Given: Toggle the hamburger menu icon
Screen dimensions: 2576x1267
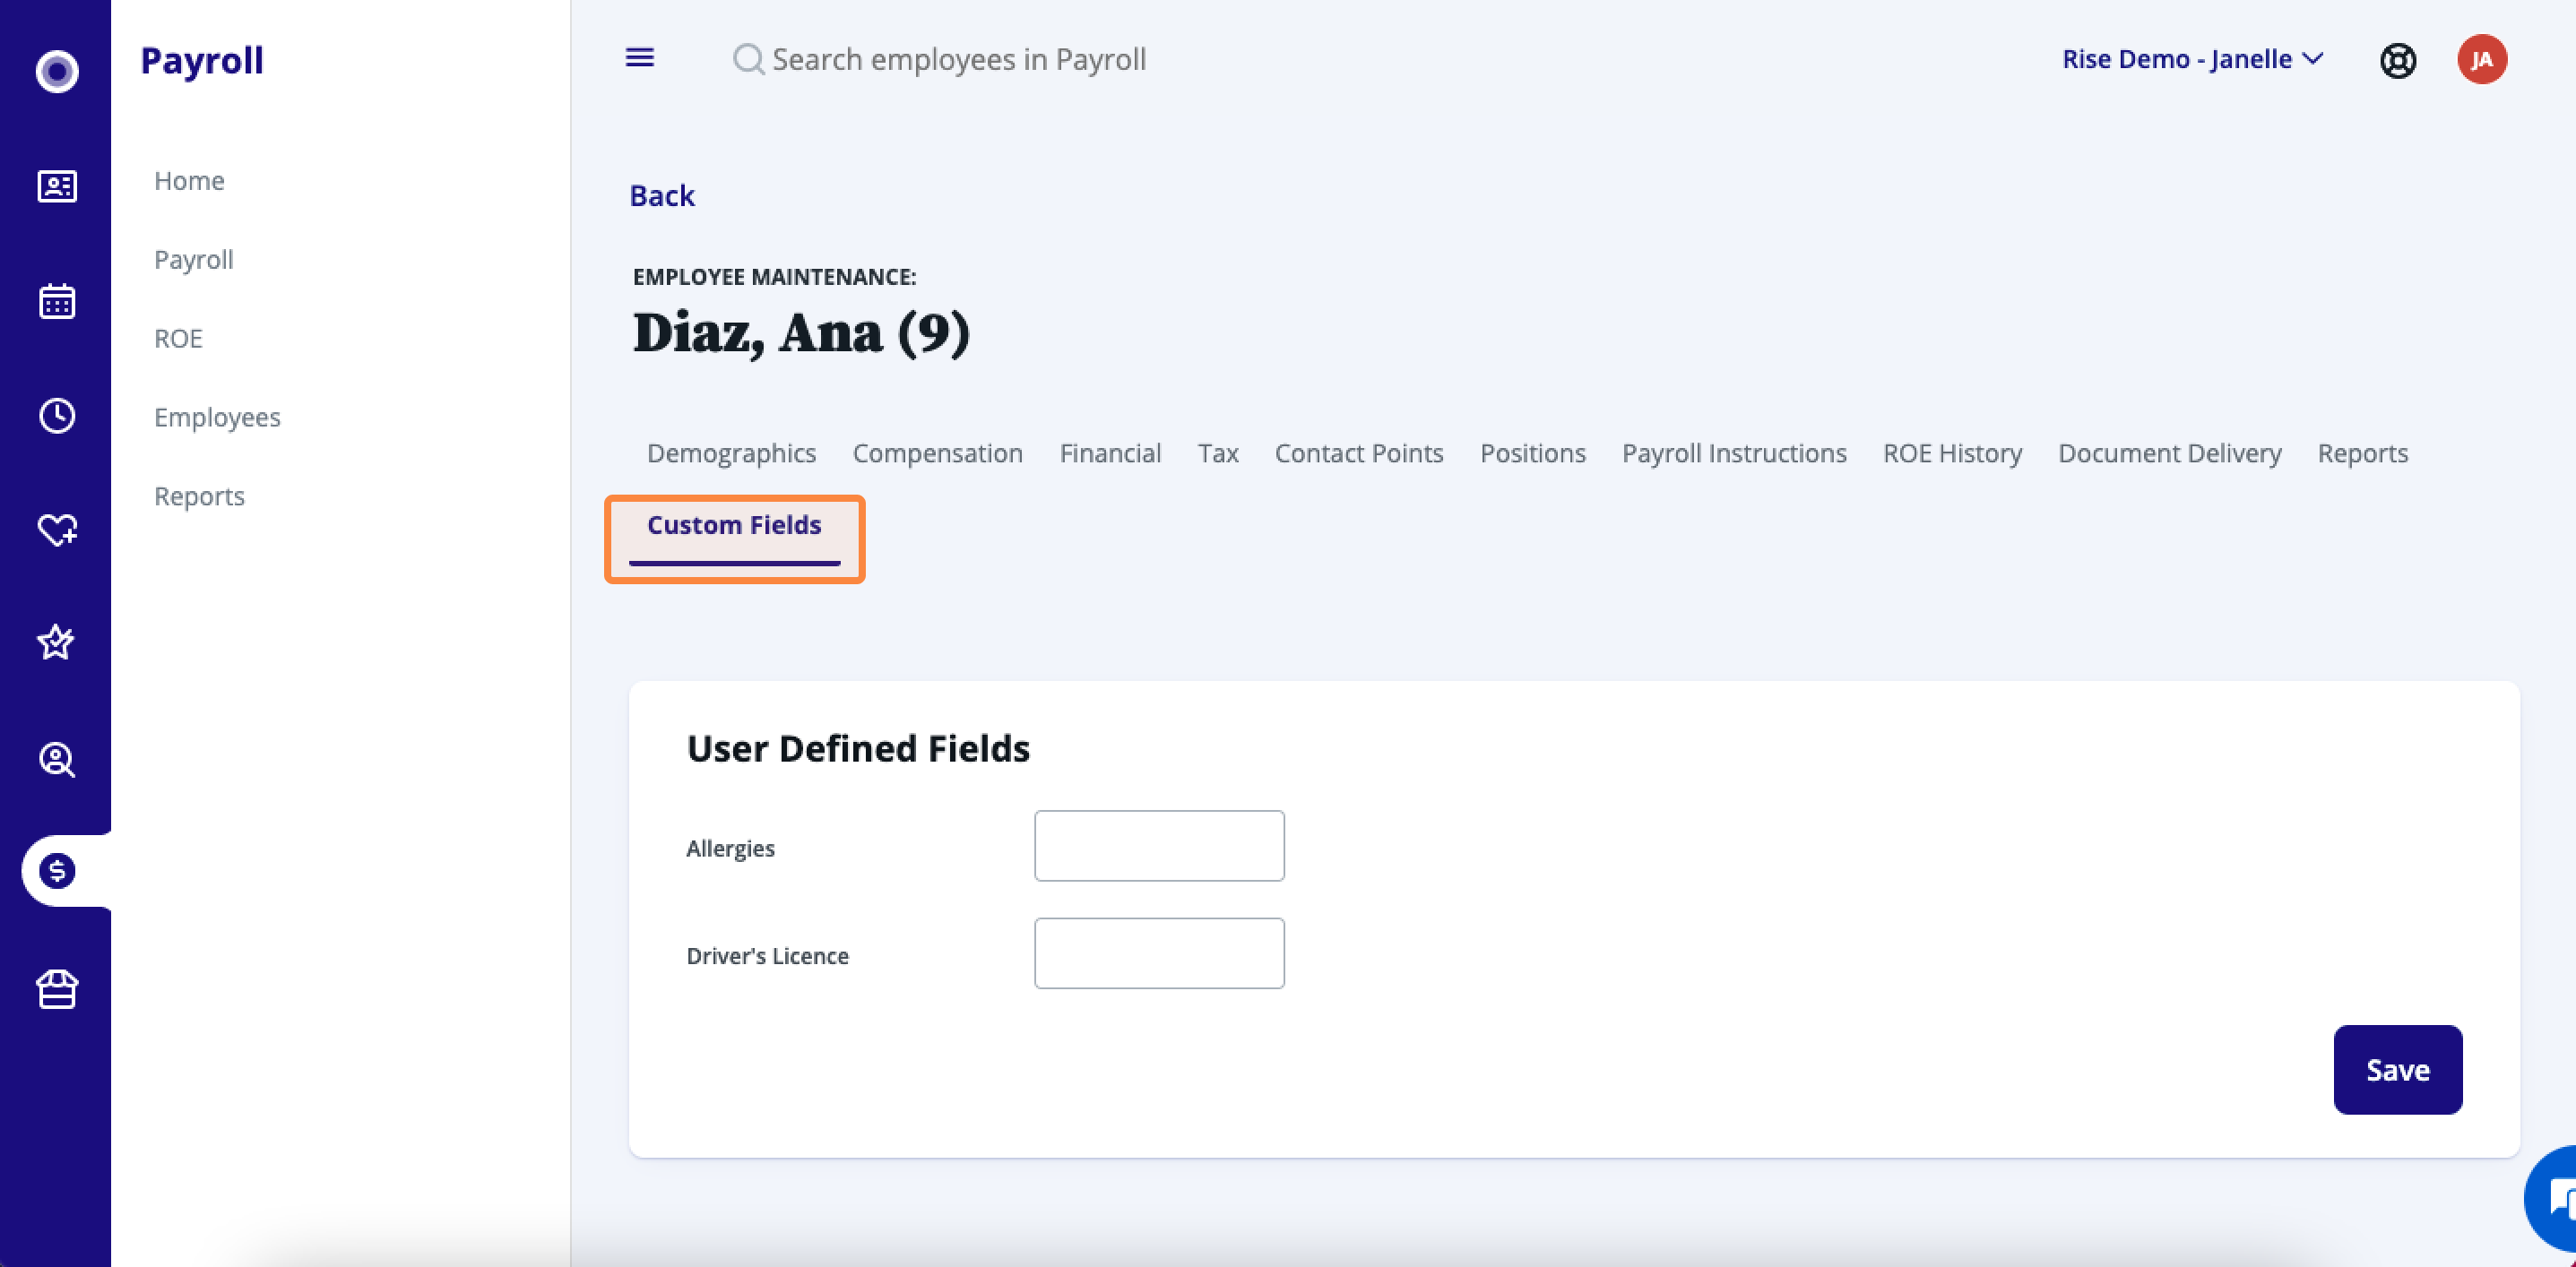Looking at the screenshot, I should (640, 58).
